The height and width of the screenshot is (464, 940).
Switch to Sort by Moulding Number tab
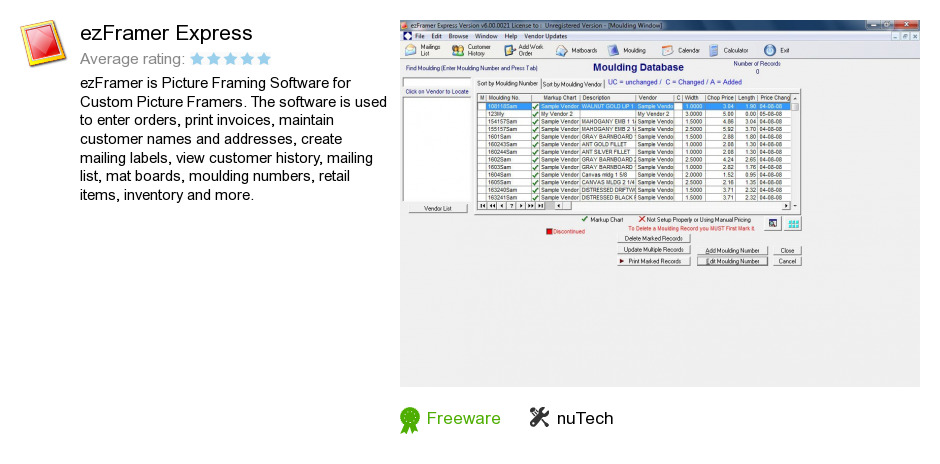pos(507,84)
